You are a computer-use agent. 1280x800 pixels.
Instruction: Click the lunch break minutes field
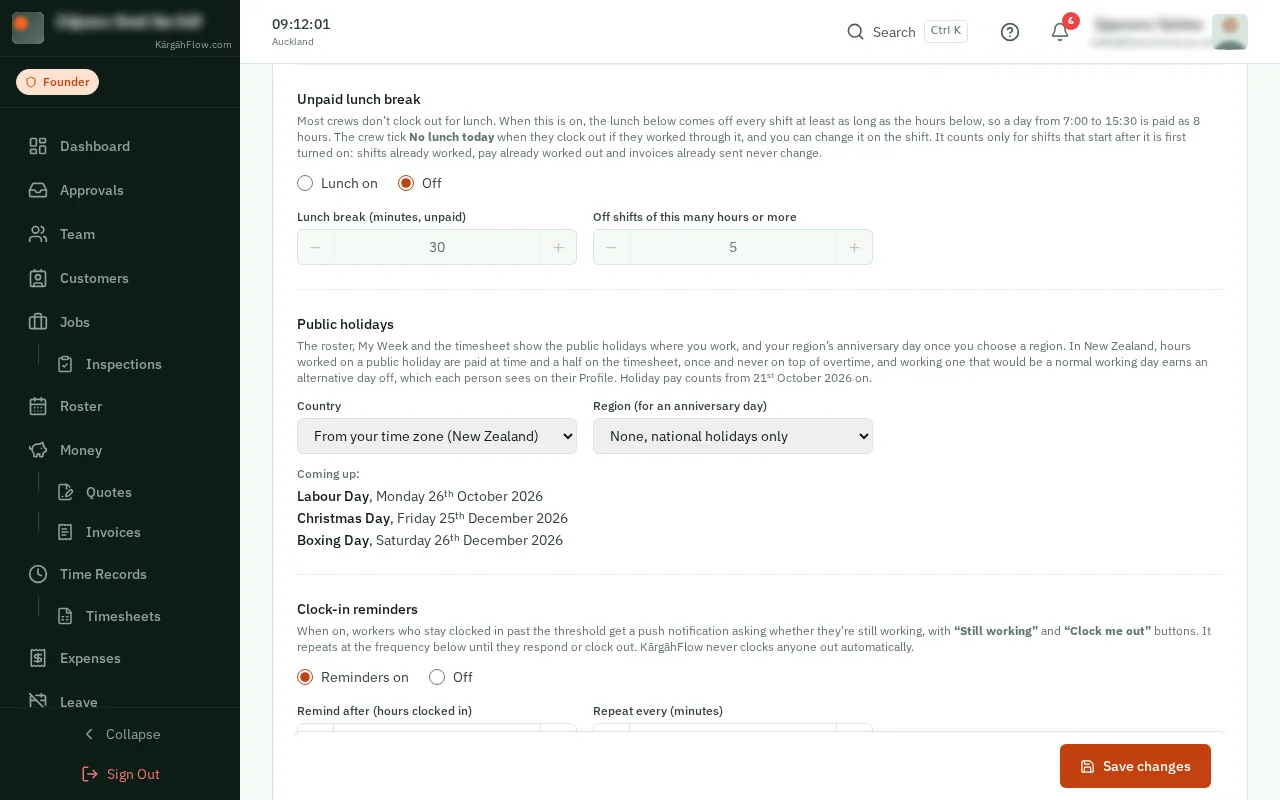(437, 247)
